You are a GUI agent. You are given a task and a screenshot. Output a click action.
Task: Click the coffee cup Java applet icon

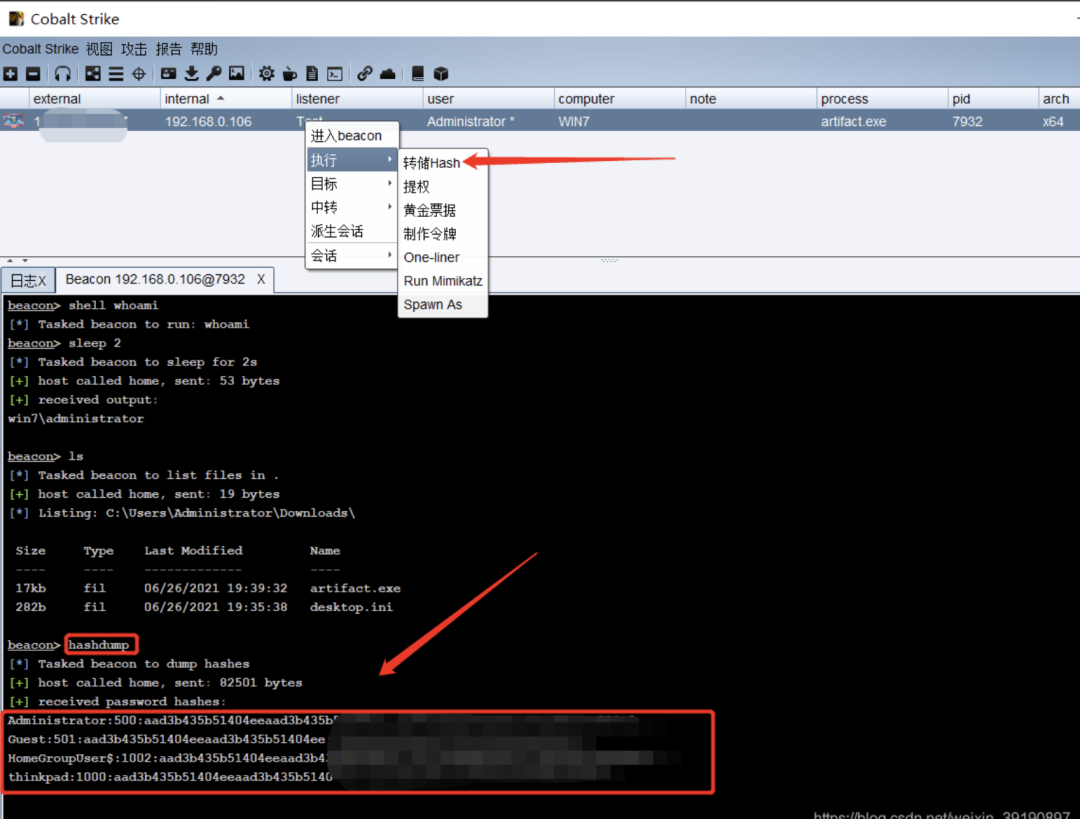click(x=290, y=74)
